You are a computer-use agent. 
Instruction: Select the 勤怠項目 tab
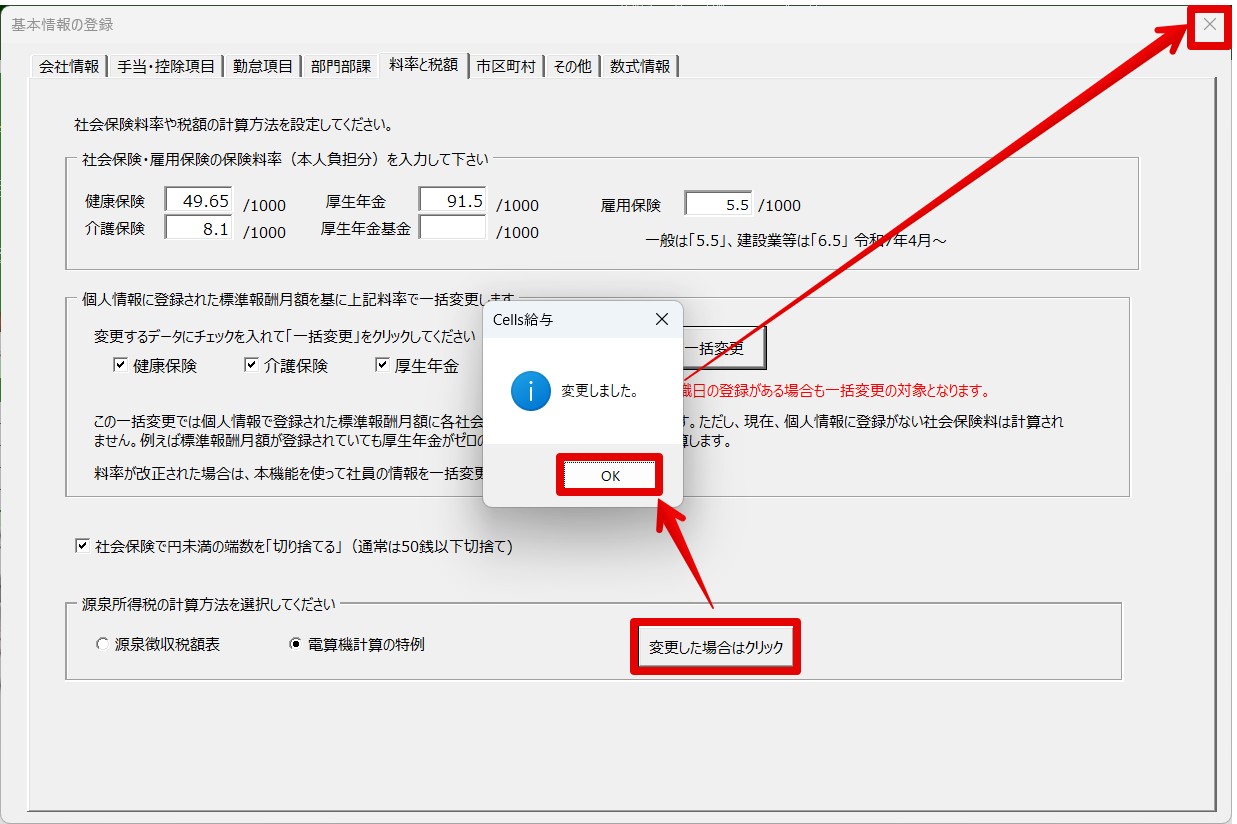tap(263, 67)
